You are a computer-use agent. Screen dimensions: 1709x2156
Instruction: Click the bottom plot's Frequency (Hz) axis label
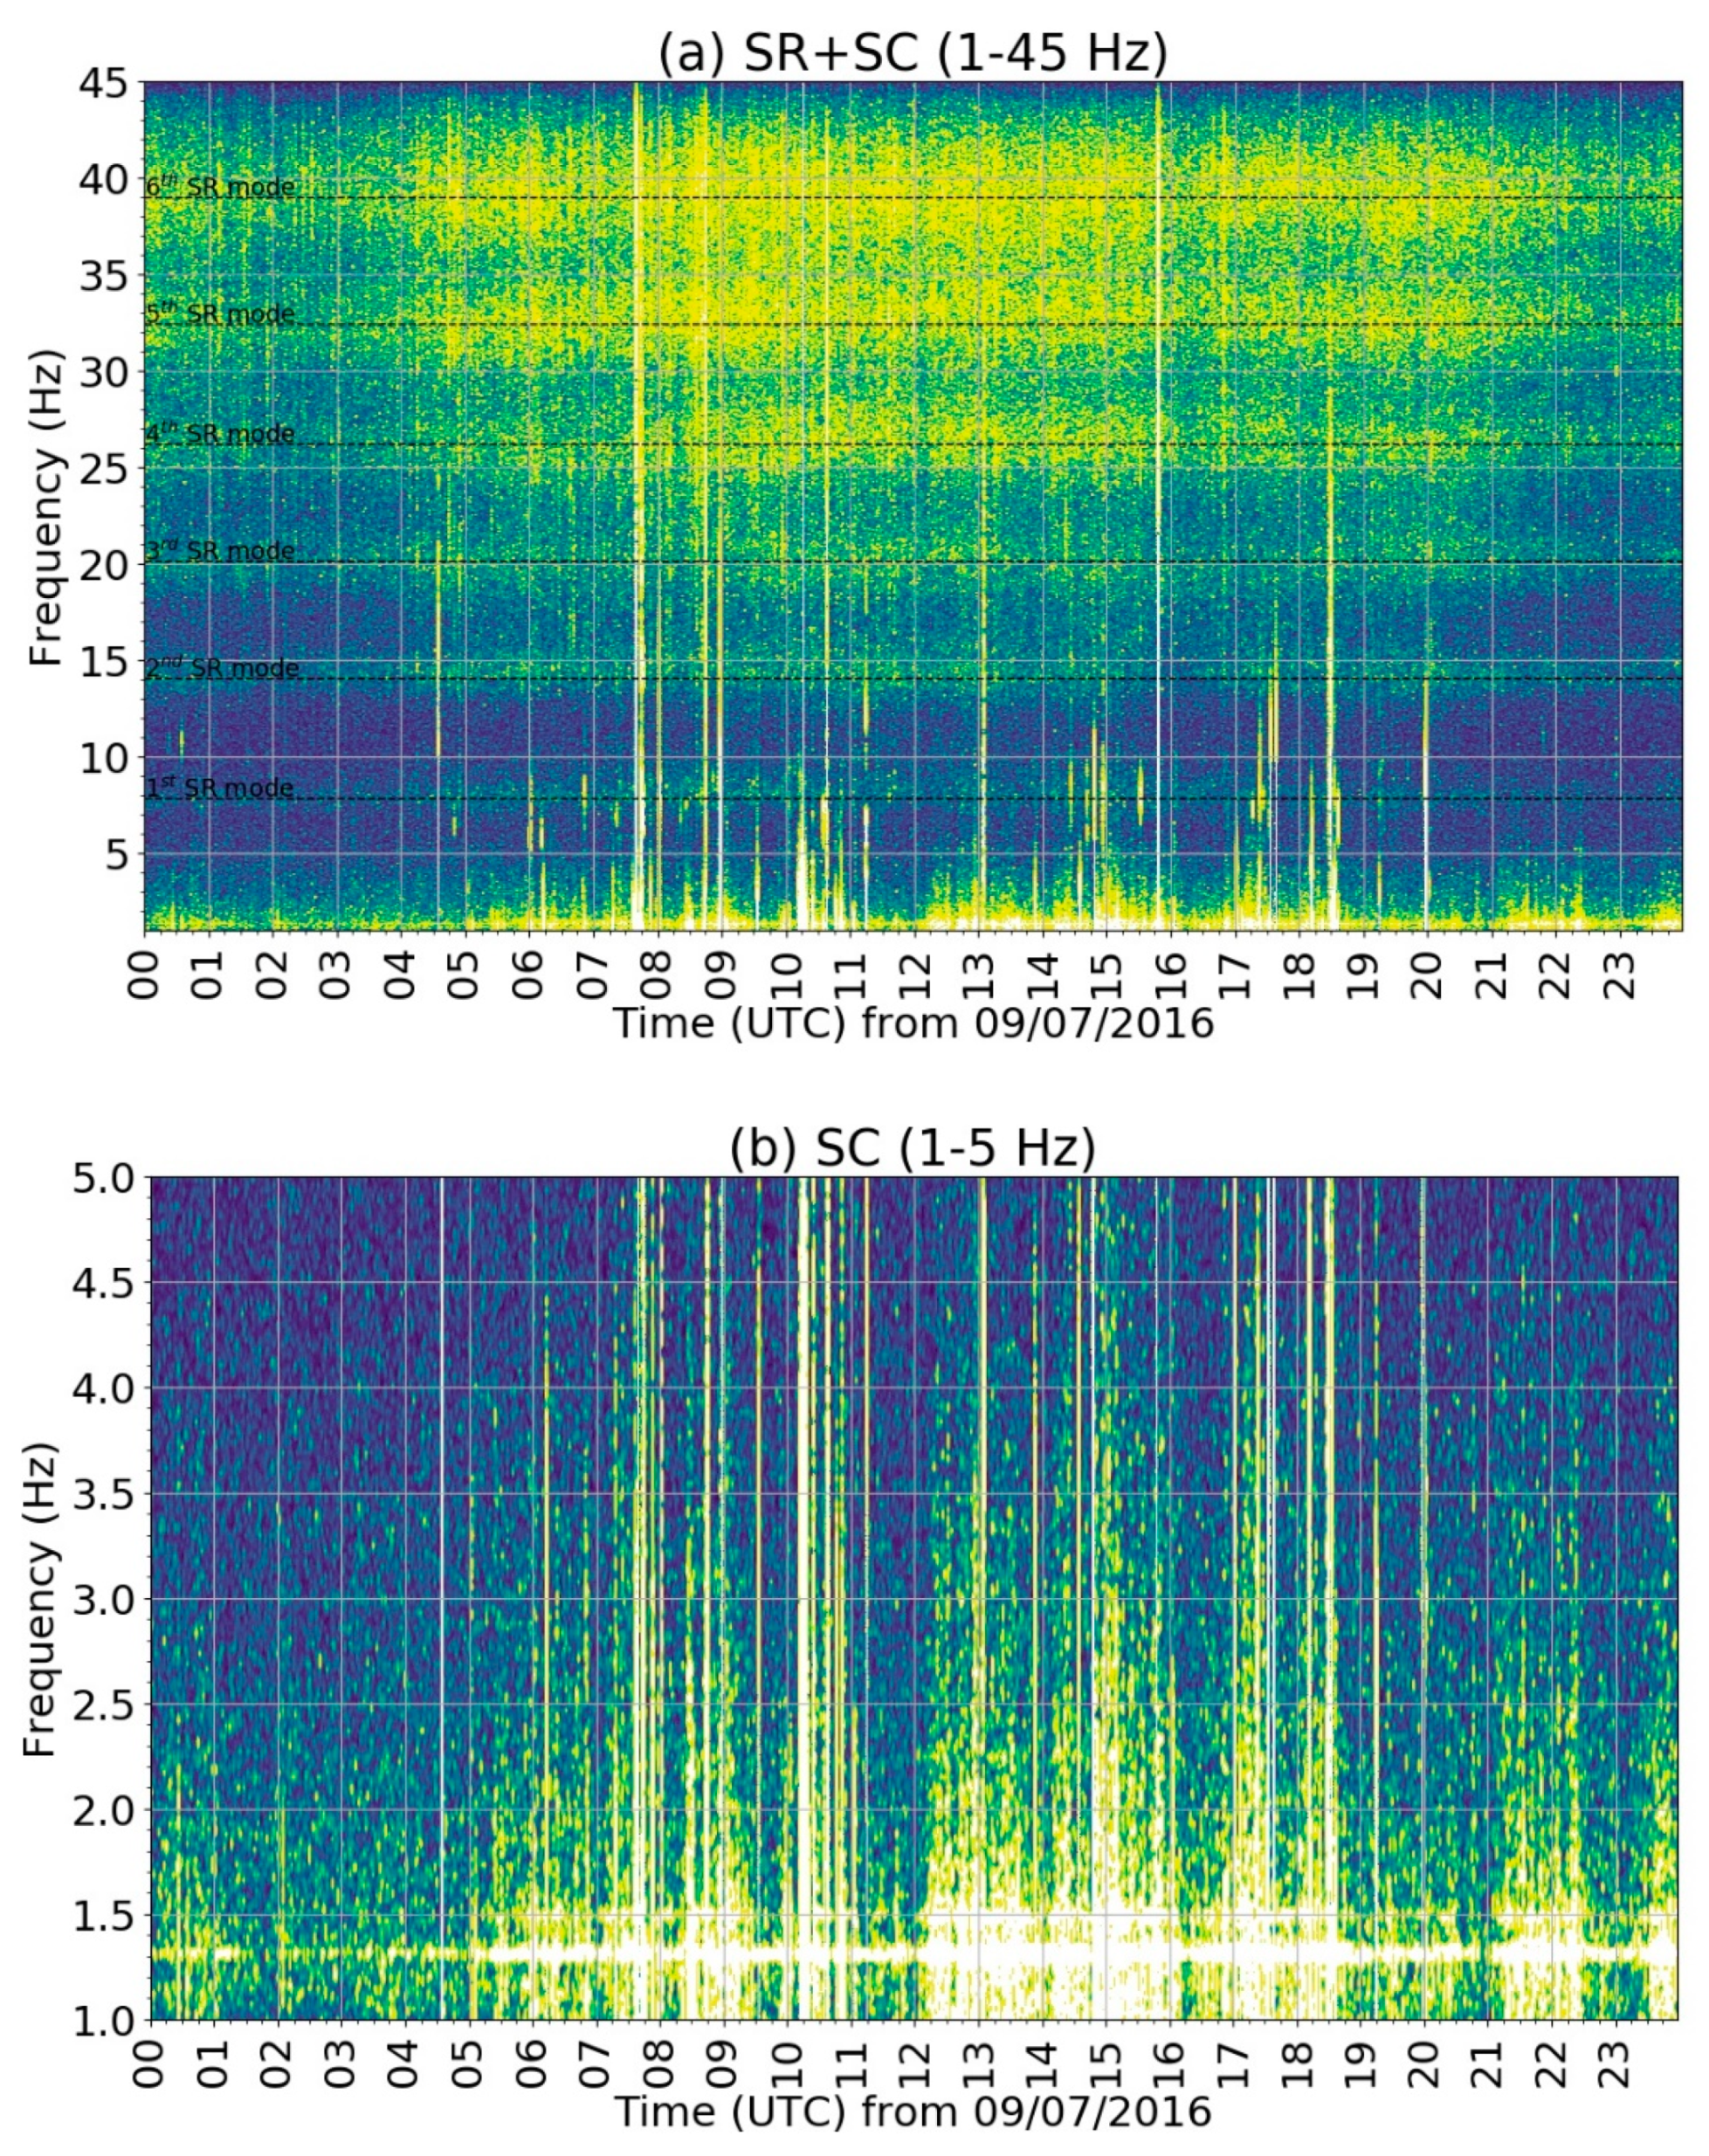click(40, 1599)
